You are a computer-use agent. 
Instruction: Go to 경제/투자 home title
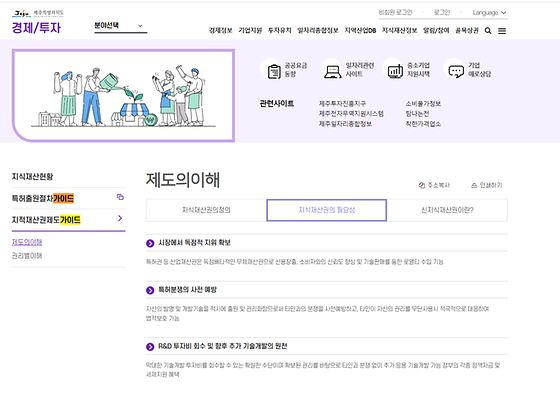(36, 27)
